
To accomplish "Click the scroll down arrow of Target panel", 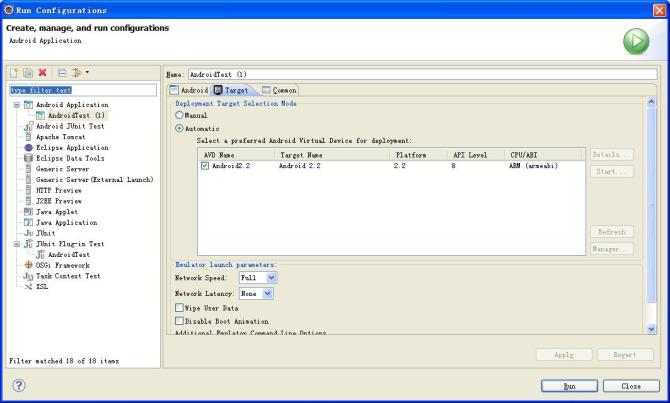I will click(651, 329).
